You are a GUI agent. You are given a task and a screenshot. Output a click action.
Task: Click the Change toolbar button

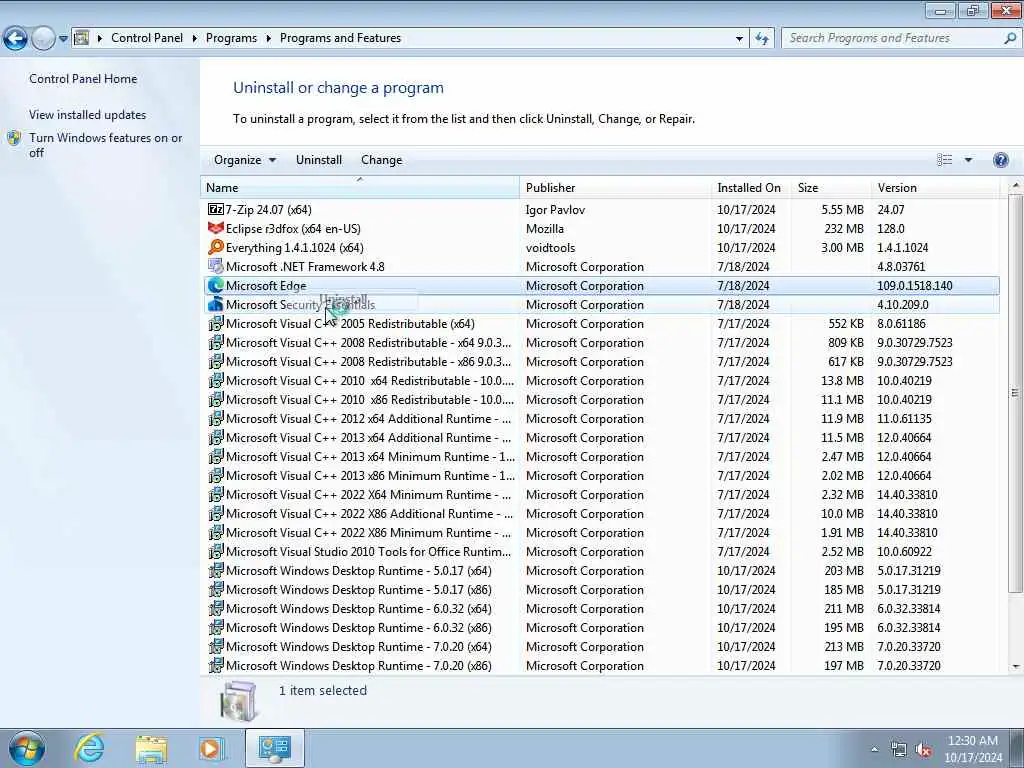(x=381, y=160)
